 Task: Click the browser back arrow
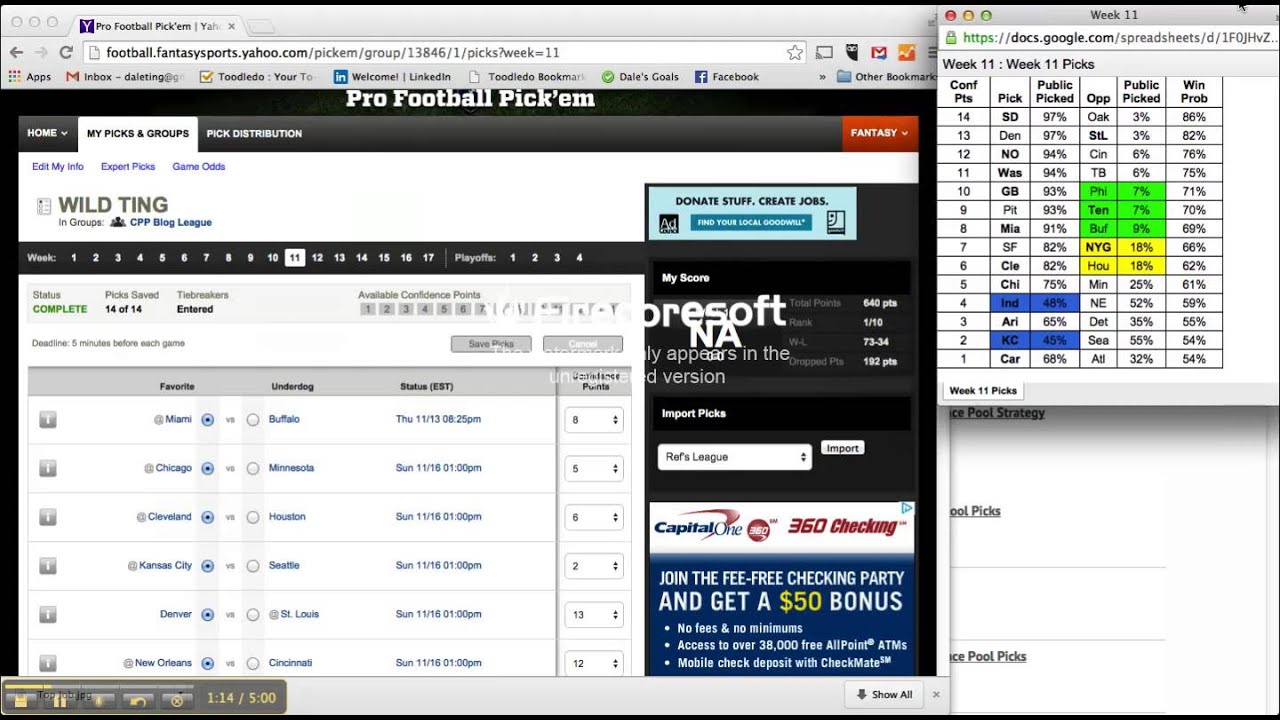coord(16,53)
